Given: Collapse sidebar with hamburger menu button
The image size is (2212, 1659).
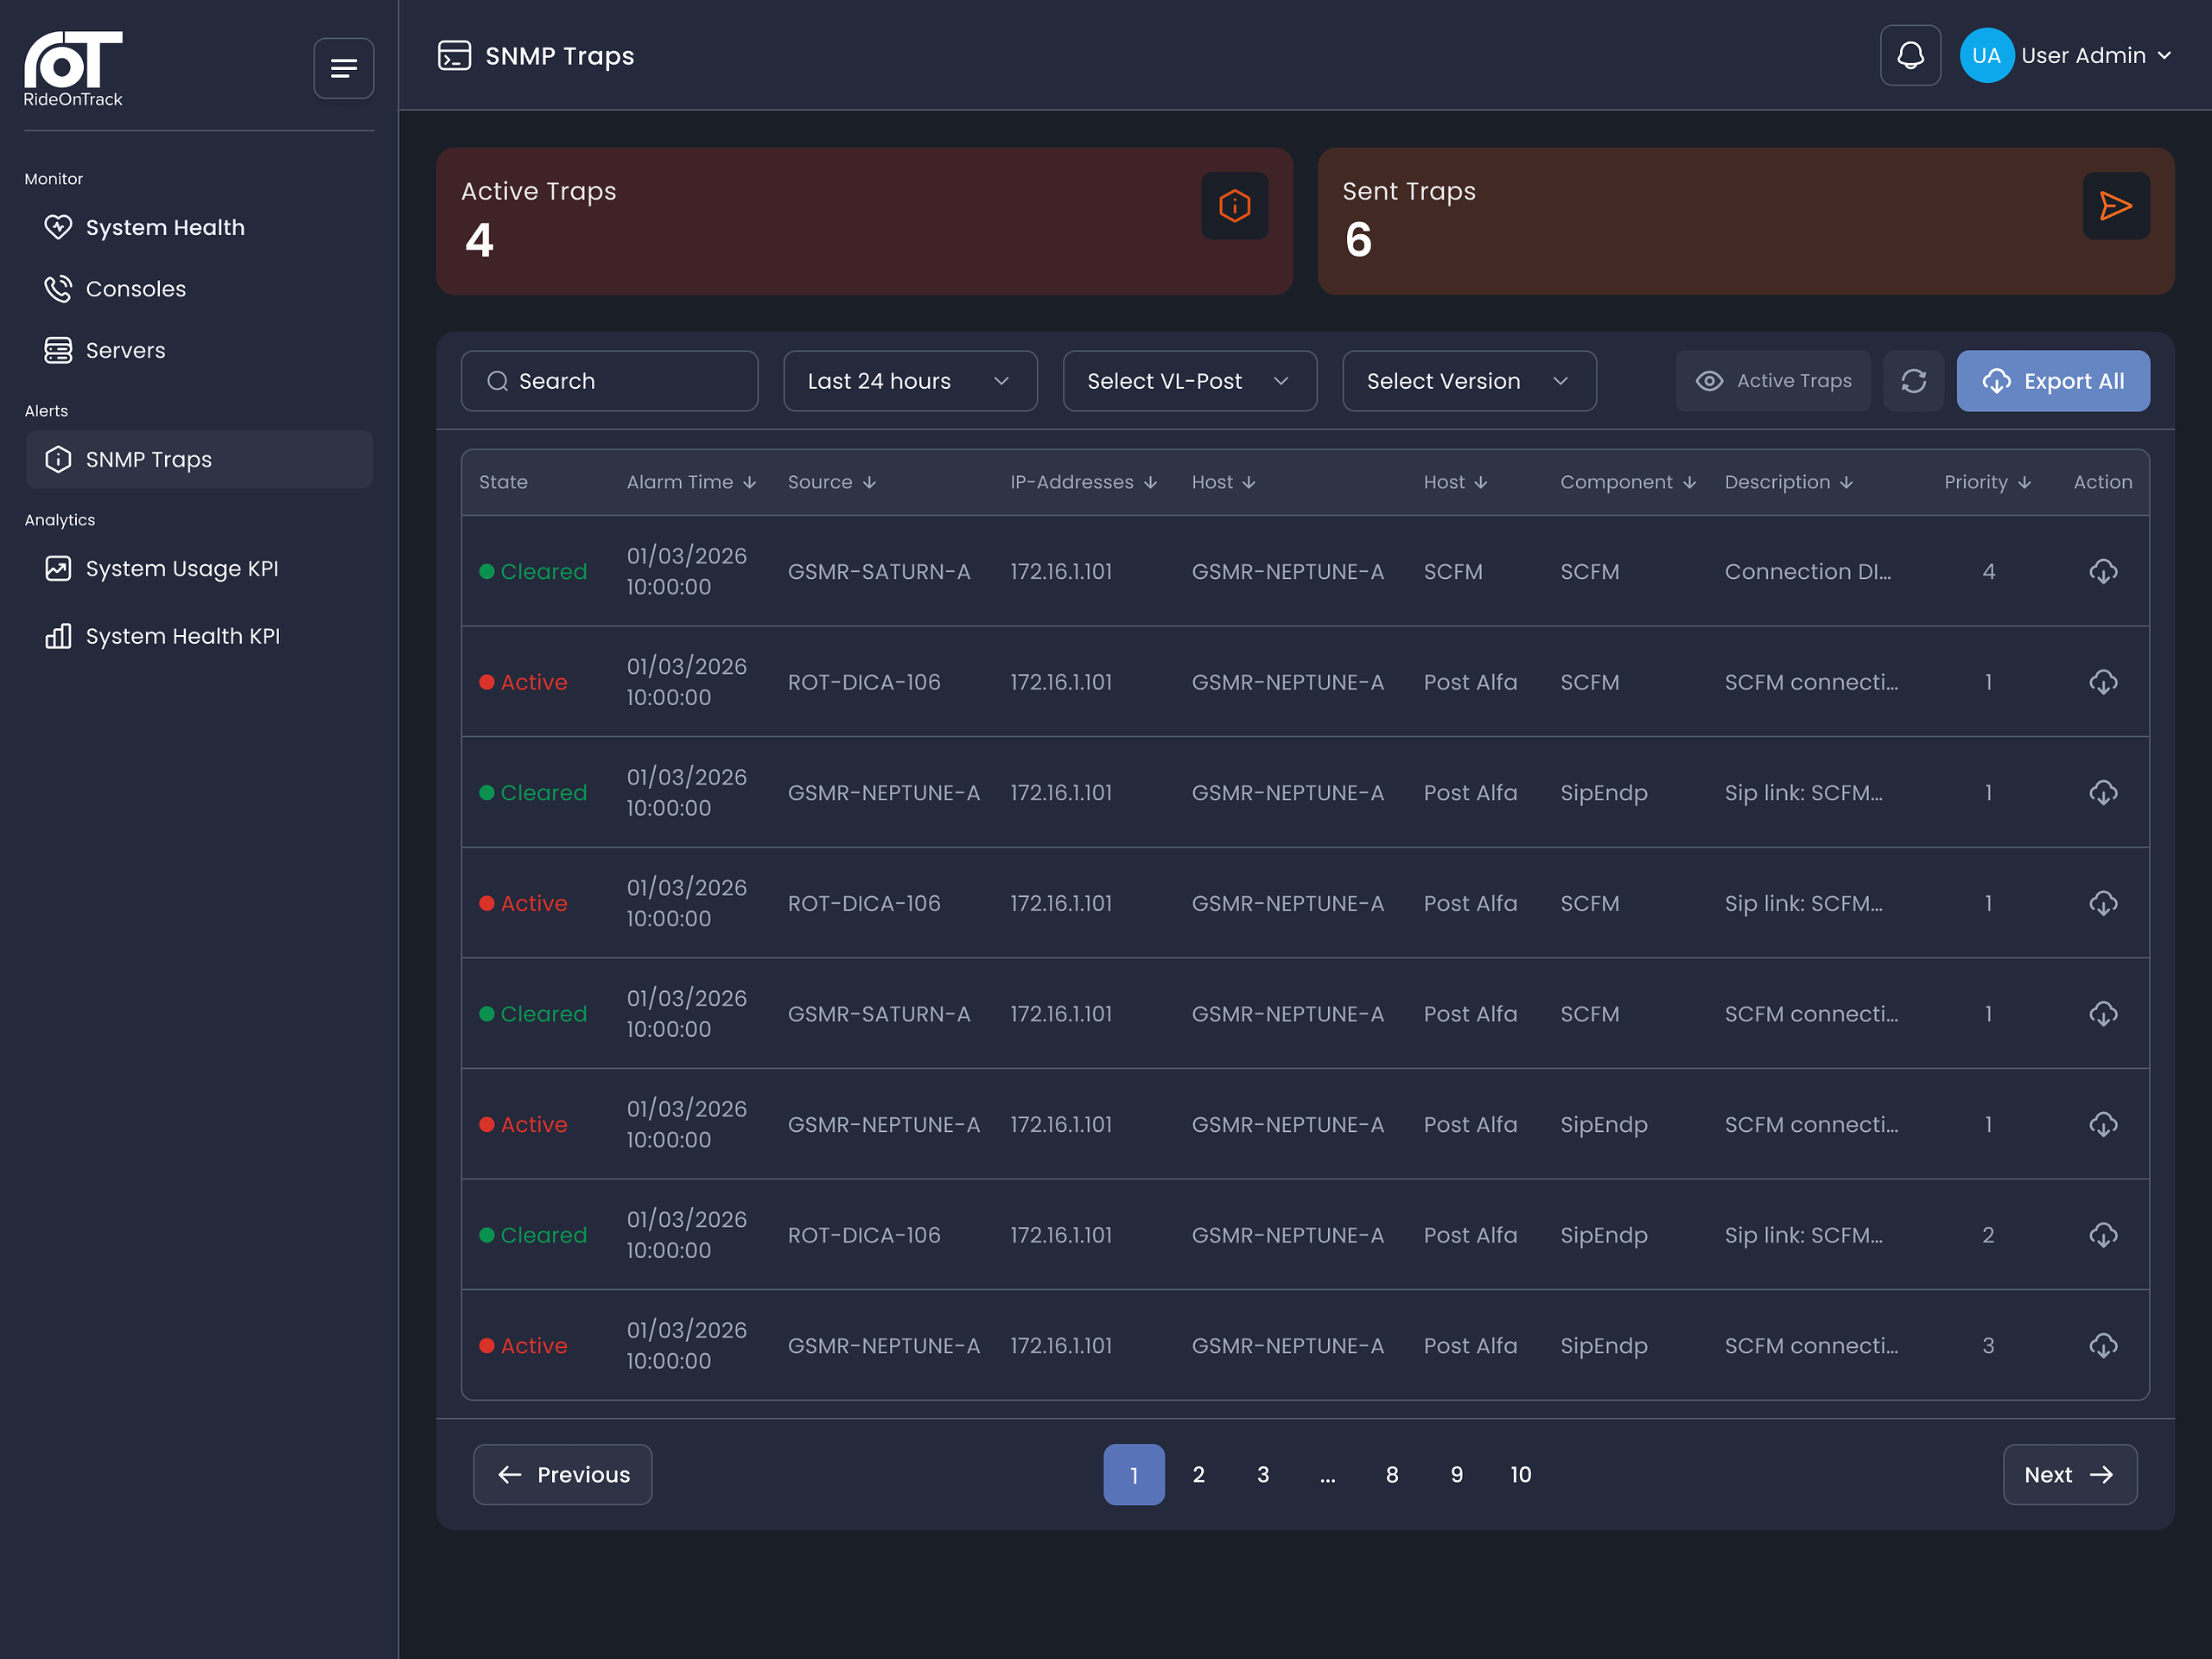Looking at the screenshot, I should pos(343,68).
